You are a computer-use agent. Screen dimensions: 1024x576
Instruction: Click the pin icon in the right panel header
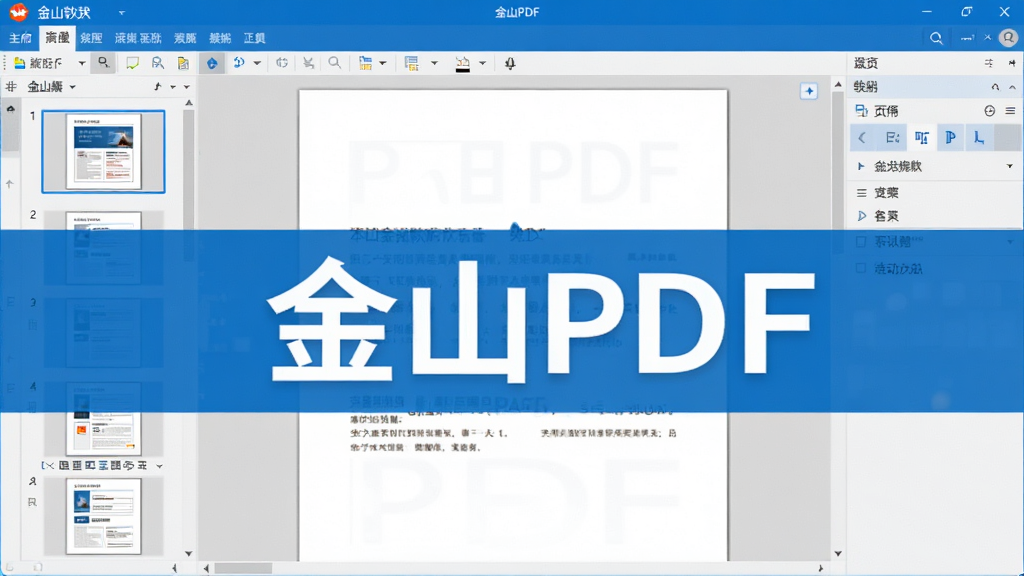1012,63
